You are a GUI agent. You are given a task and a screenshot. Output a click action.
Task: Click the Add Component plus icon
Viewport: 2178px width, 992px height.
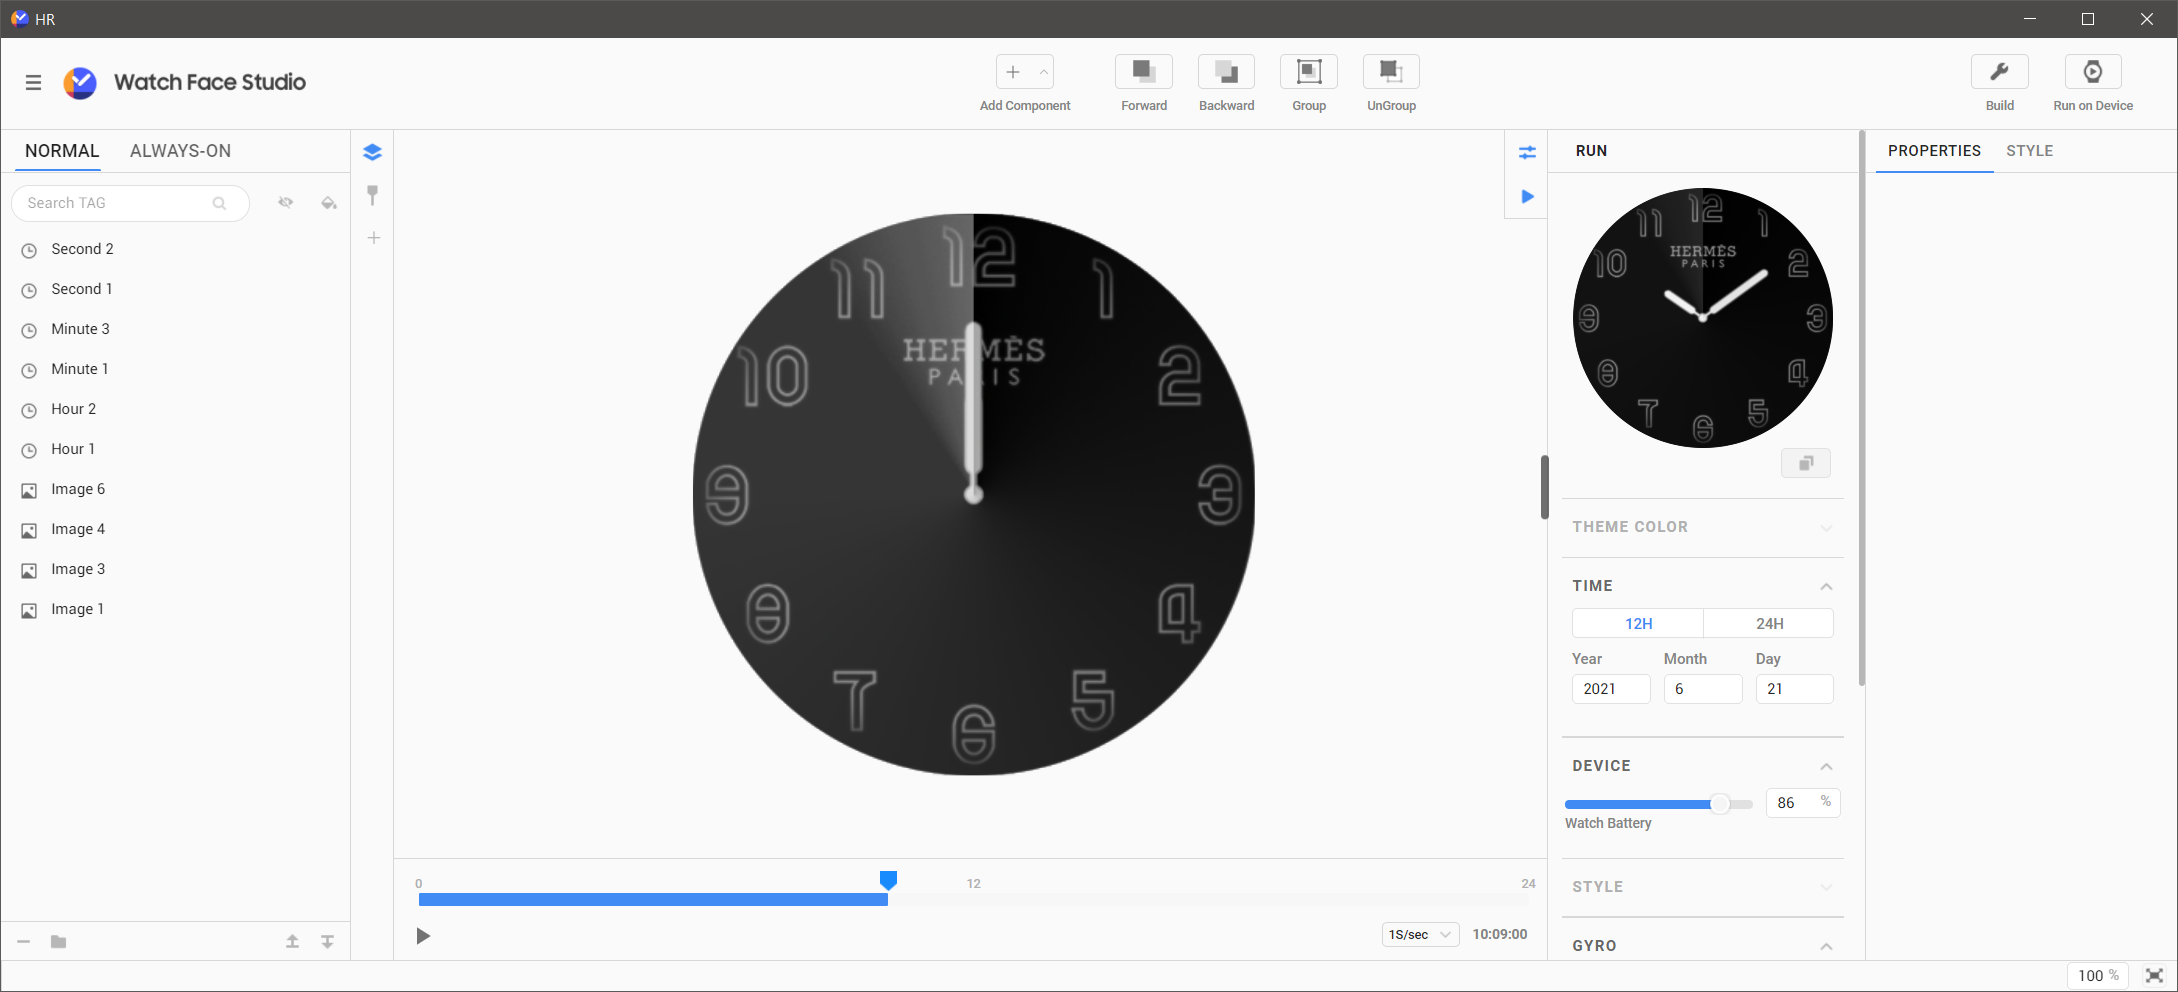[x=1013, y=72]
